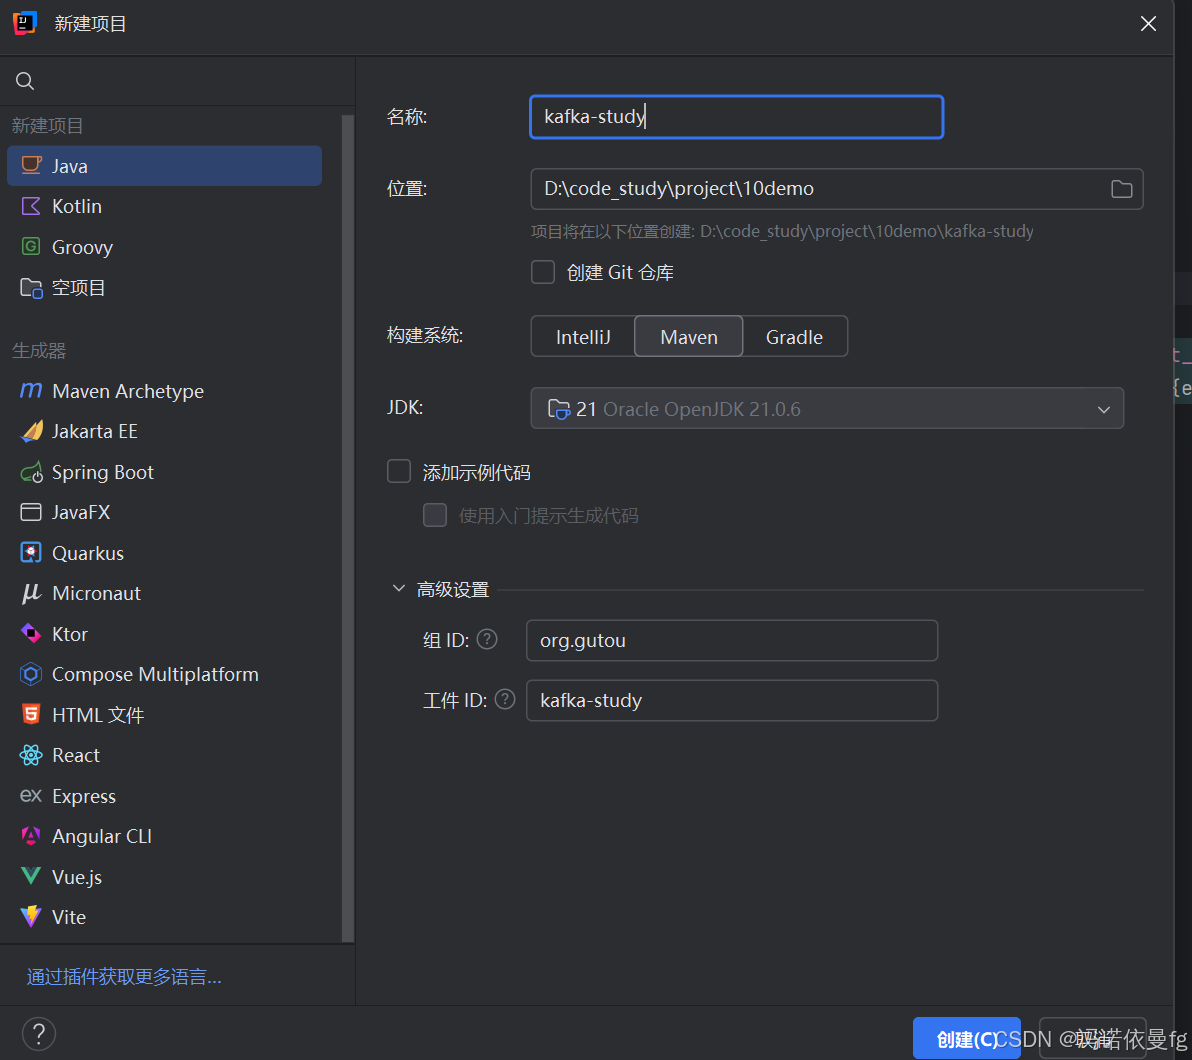
Task: Enable the Create Git repository checkbox
Action: click(x=543, y=272)
